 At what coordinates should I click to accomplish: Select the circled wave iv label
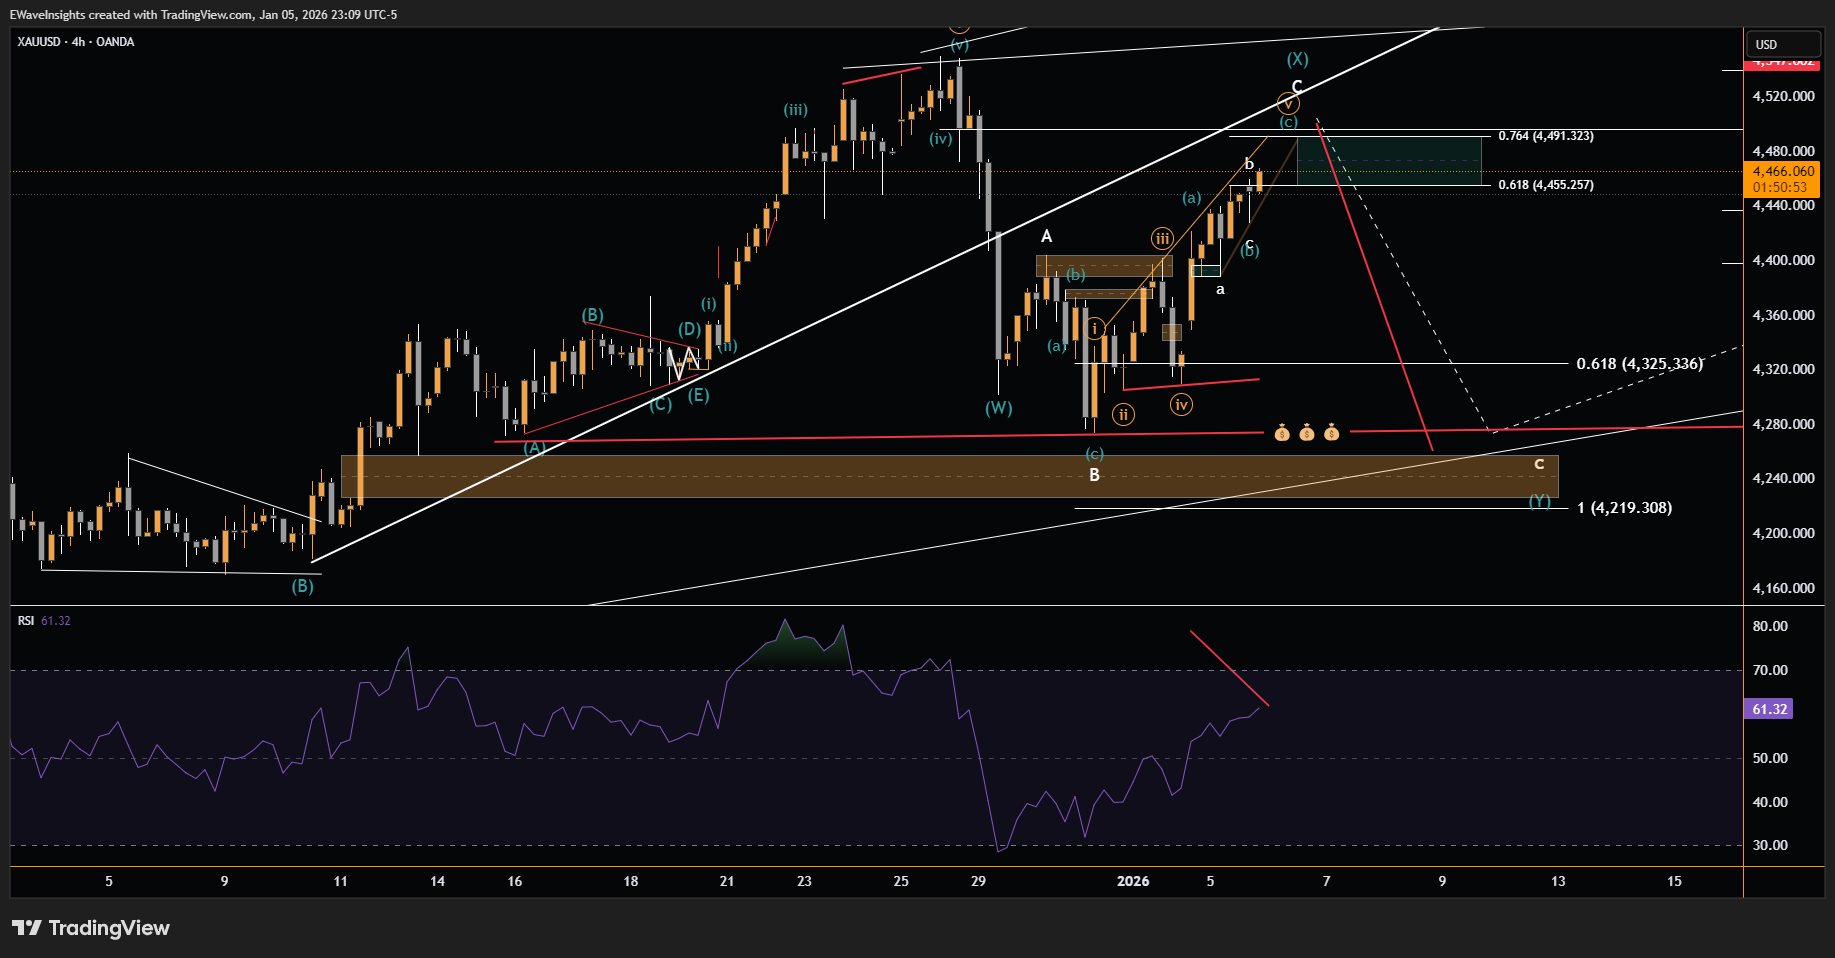click(x=1181, y=404)
